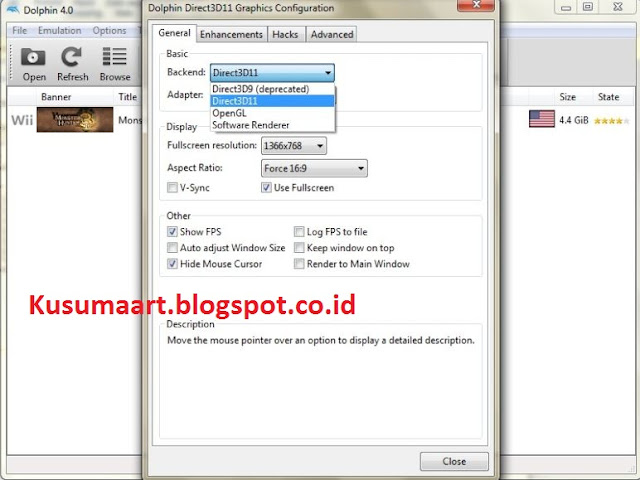Image resolution: width=640 pixels, height=480 pixels.
Task: Click the 4.4 GiB size cell
Action: (573, 120)
